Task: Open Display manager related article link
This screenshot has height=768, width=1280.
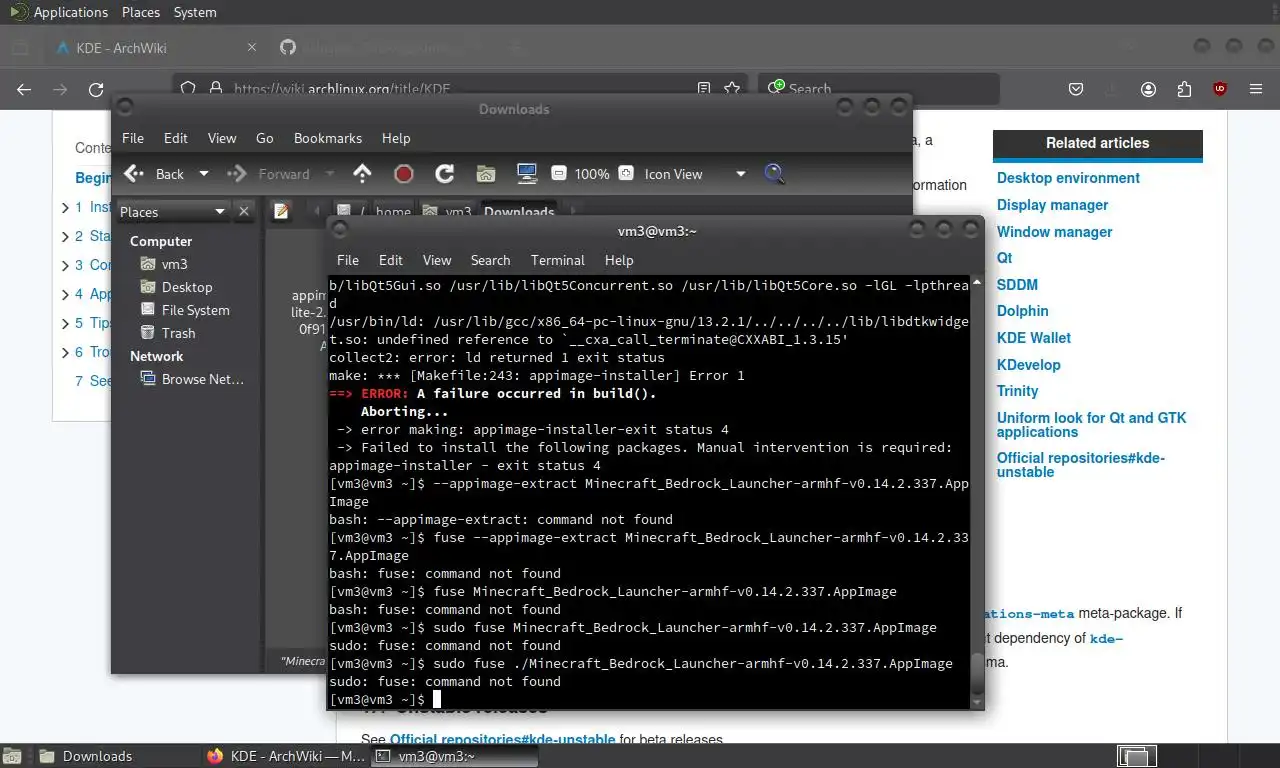Action: click(1052, 205)
